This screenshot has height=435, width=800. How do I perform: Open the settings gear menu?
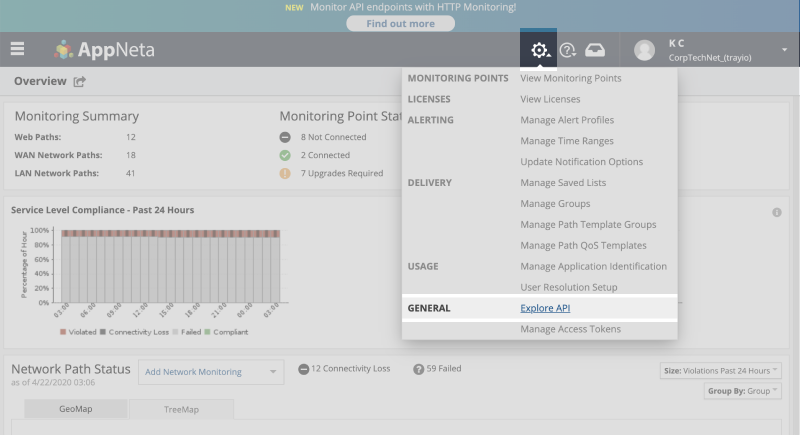point(540,50)
